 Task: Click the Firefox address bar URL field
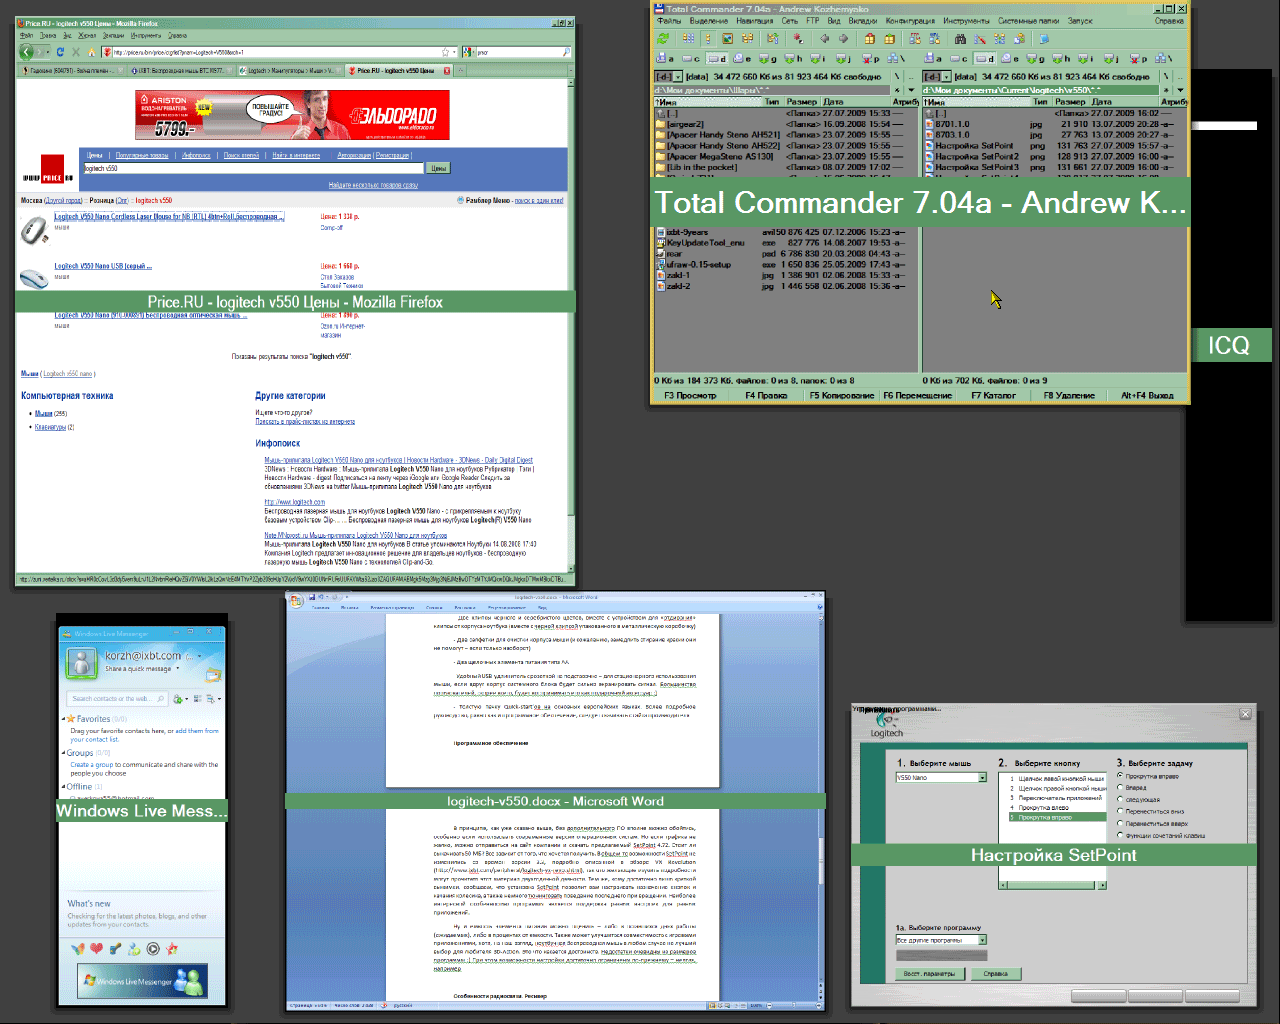280,52
